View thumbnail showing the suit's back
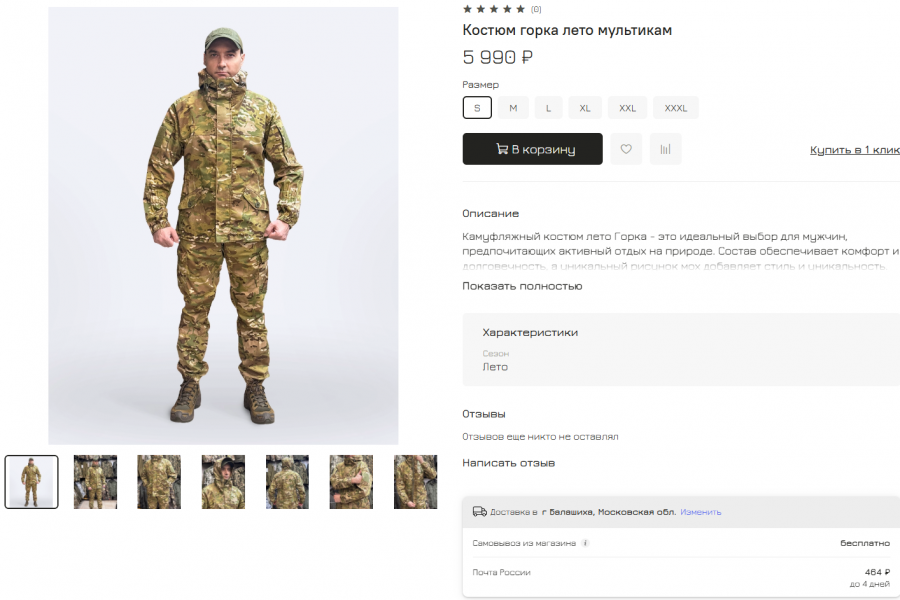The width and height of the screenshot is (900, 600). [x=287, y=482]
